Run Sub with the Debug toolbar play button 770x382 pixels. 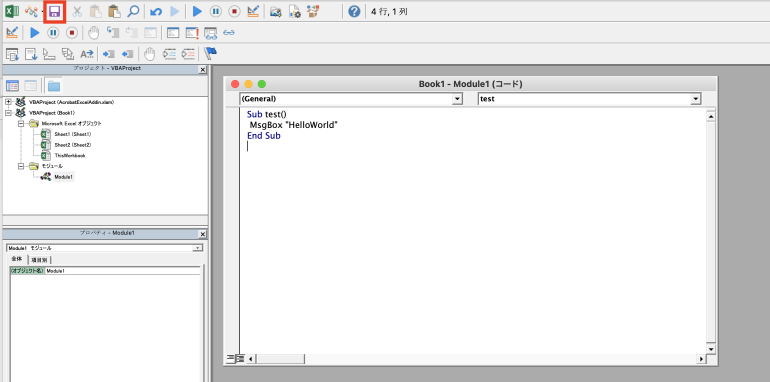[x=34, y=33]
